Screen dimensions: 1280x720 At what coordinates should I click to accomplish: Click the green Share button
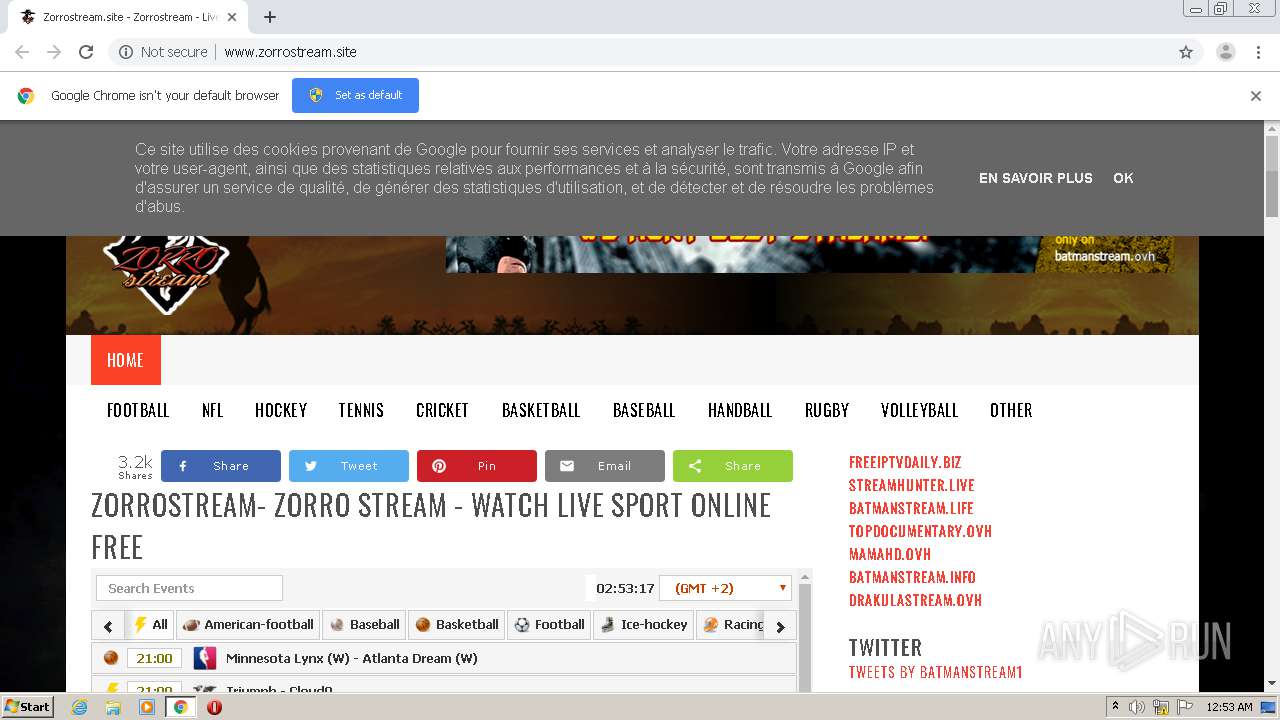click(733, 466)
